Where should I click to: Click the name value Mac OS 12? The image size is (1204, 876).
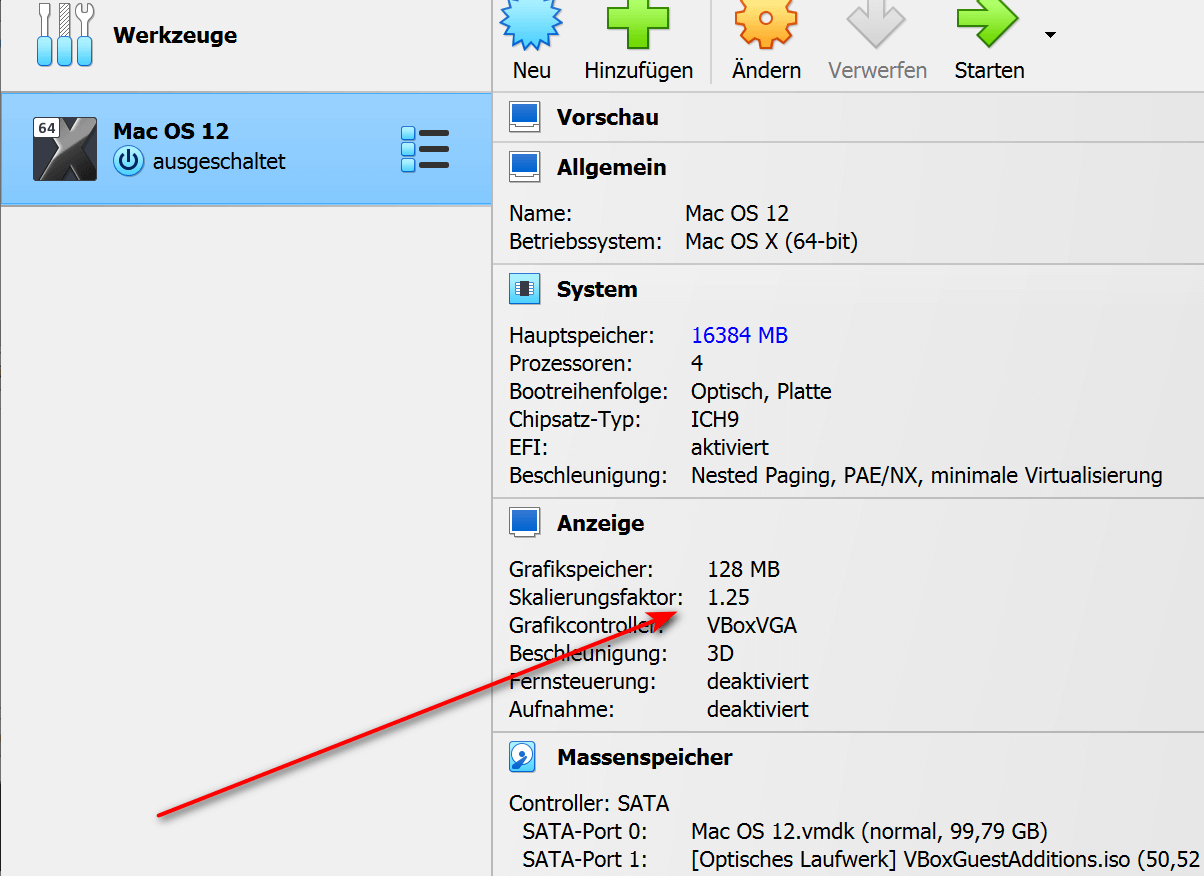point(737,213)
